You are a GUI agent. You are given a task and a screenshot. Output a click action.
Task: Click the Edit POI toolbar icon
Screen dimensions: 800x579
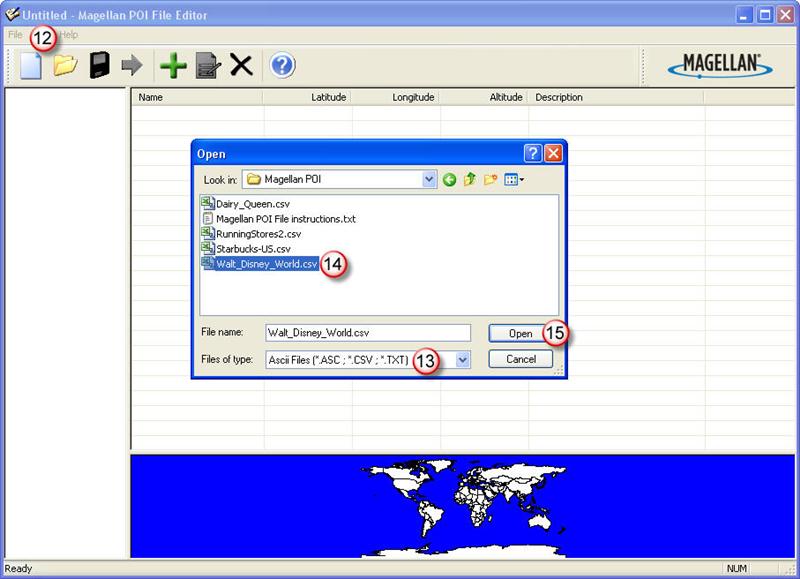(x=207, y=66)
